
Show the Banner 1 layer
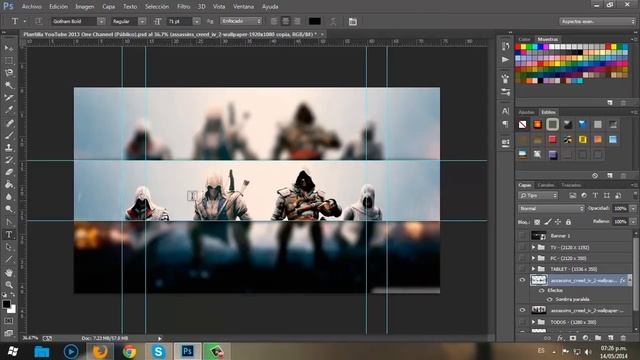click(522, 236)
